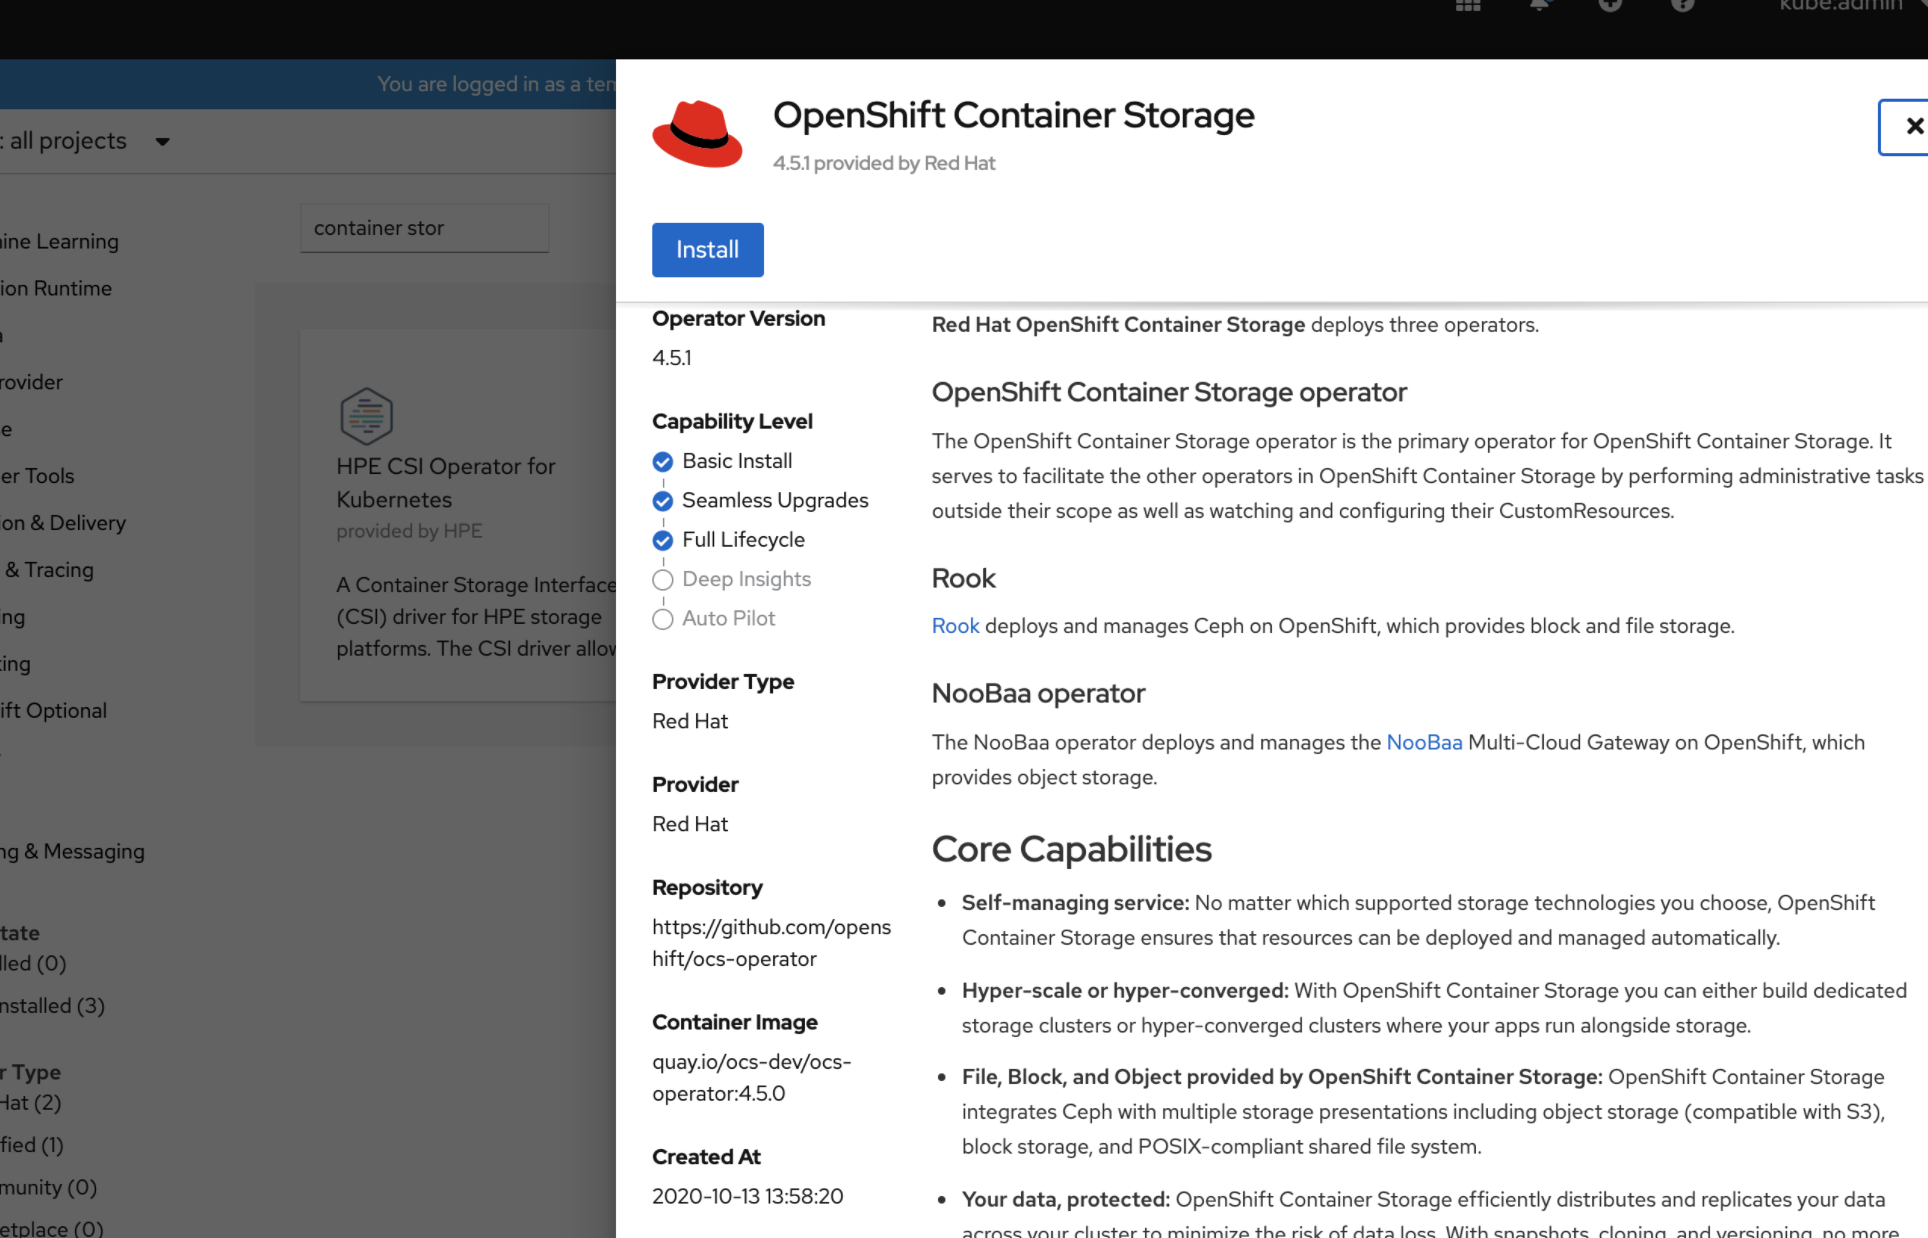
Task: Click the Red Hat fedora logo
Action: click(x=697, y=133)
